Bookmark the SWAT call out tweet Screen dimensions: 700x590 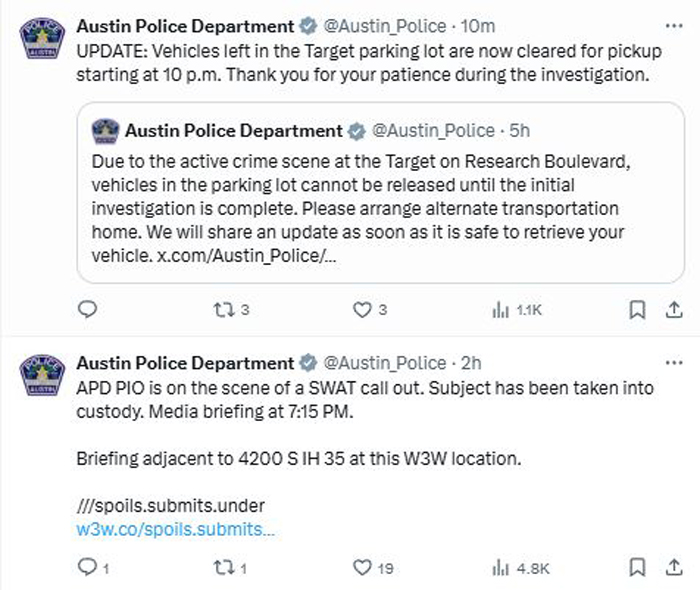637,568
